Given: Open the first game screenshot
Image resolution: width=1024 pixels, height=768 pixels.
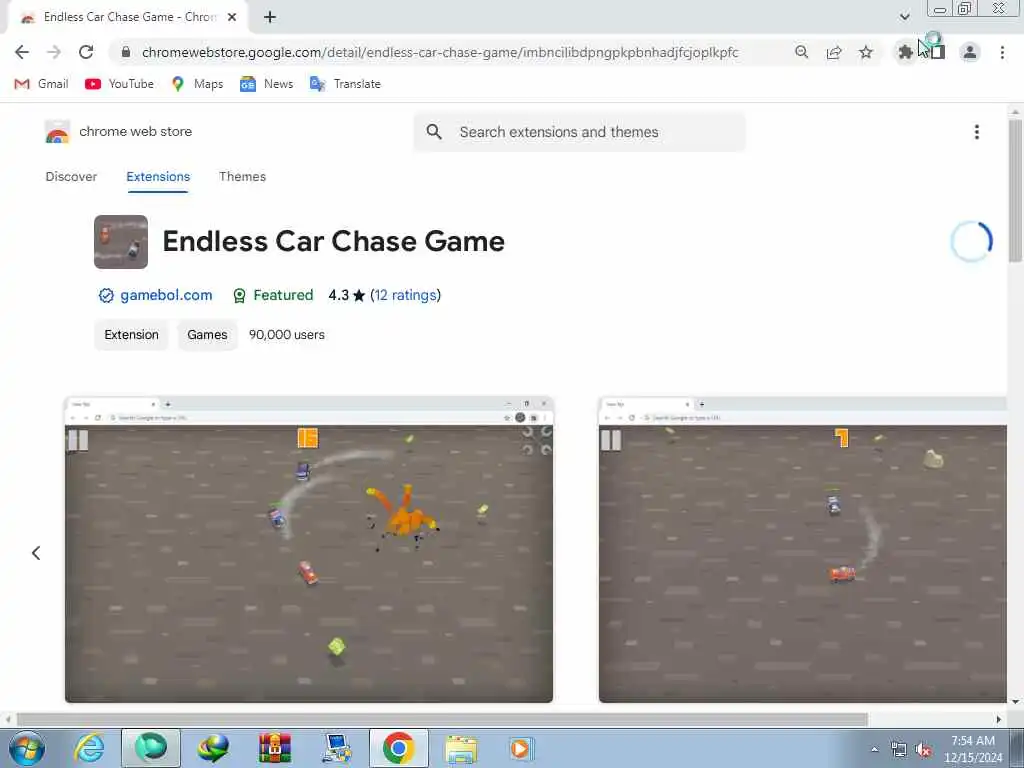Looking at the screenshot, I should 309,549.
